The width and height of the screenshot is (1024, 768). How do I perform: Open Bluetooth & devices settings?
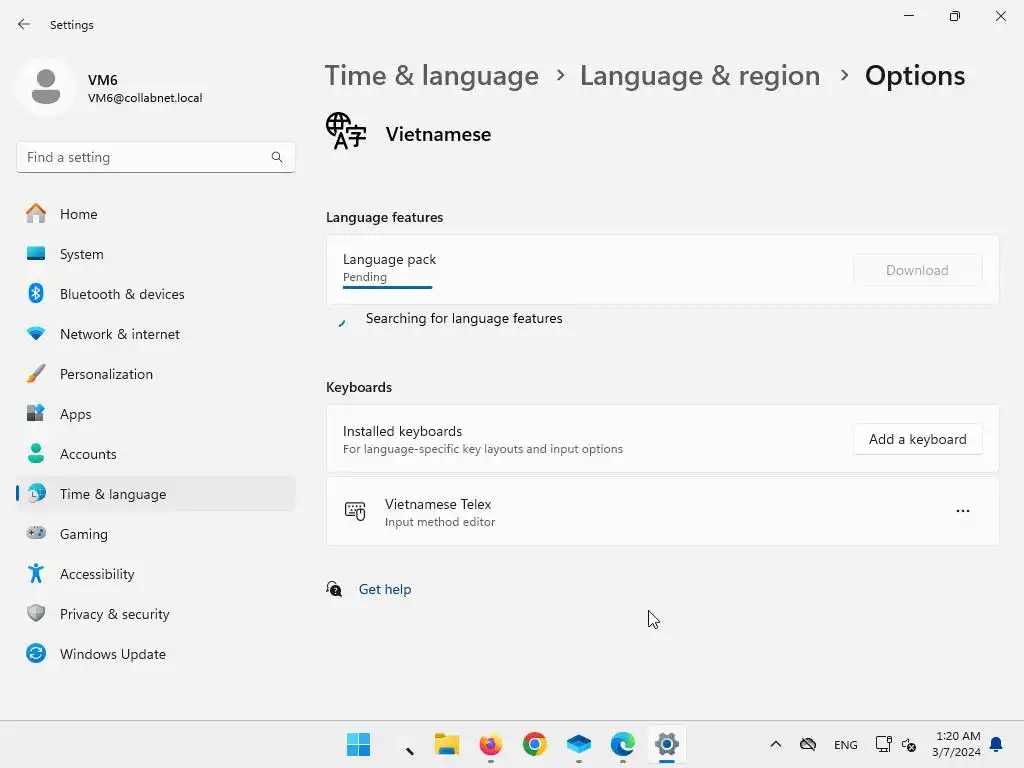121,294
